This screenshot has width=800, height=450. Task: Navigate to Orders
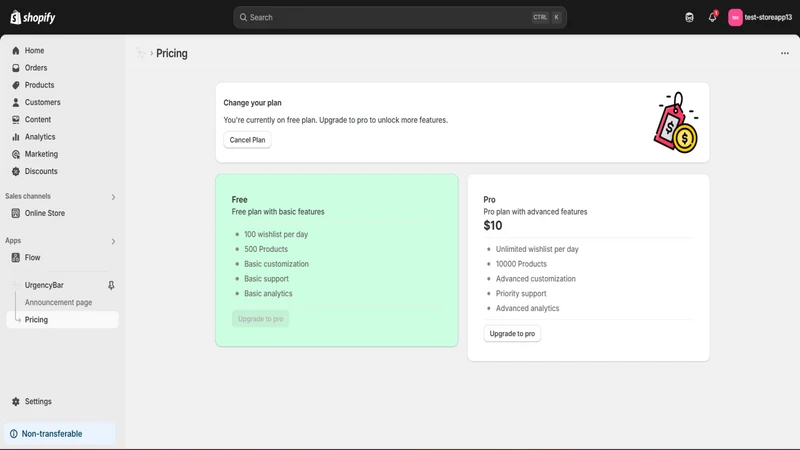click(x=36, y=68)
